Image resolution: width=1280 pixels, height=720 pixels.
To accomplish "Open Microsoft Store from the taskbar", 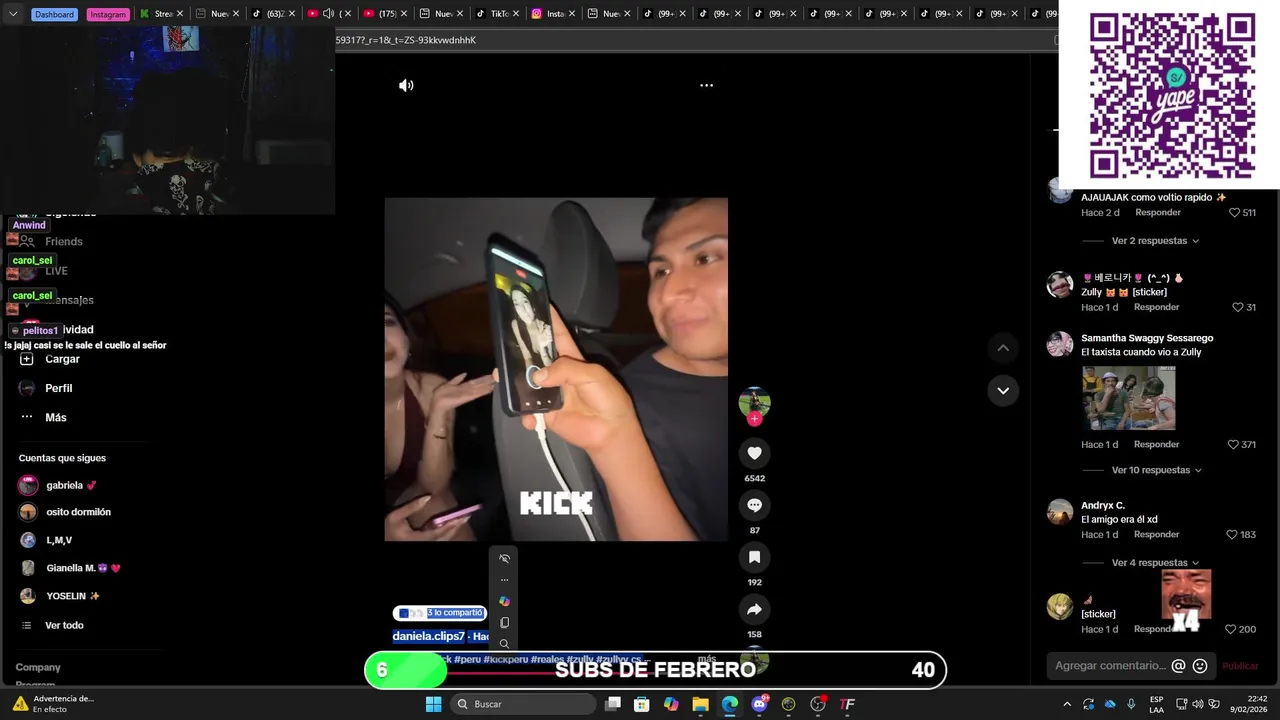I will (x=642, y=704).
